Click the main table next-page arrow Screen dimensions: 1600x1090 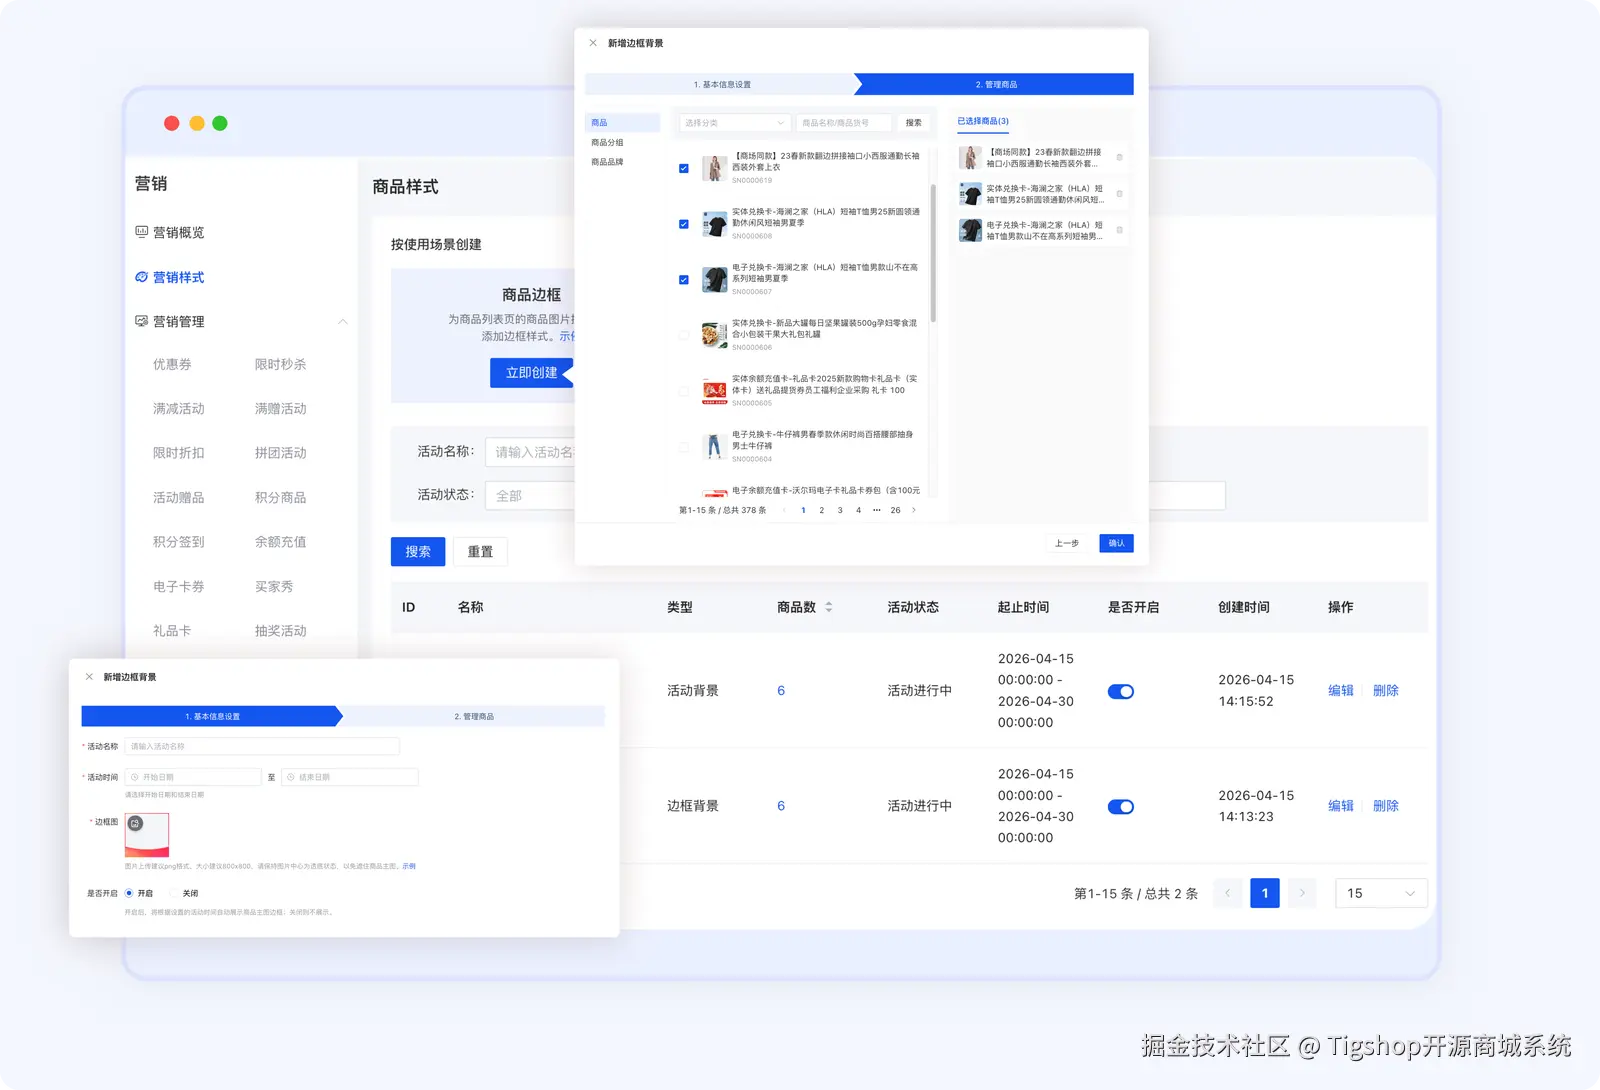[1301, 893]
